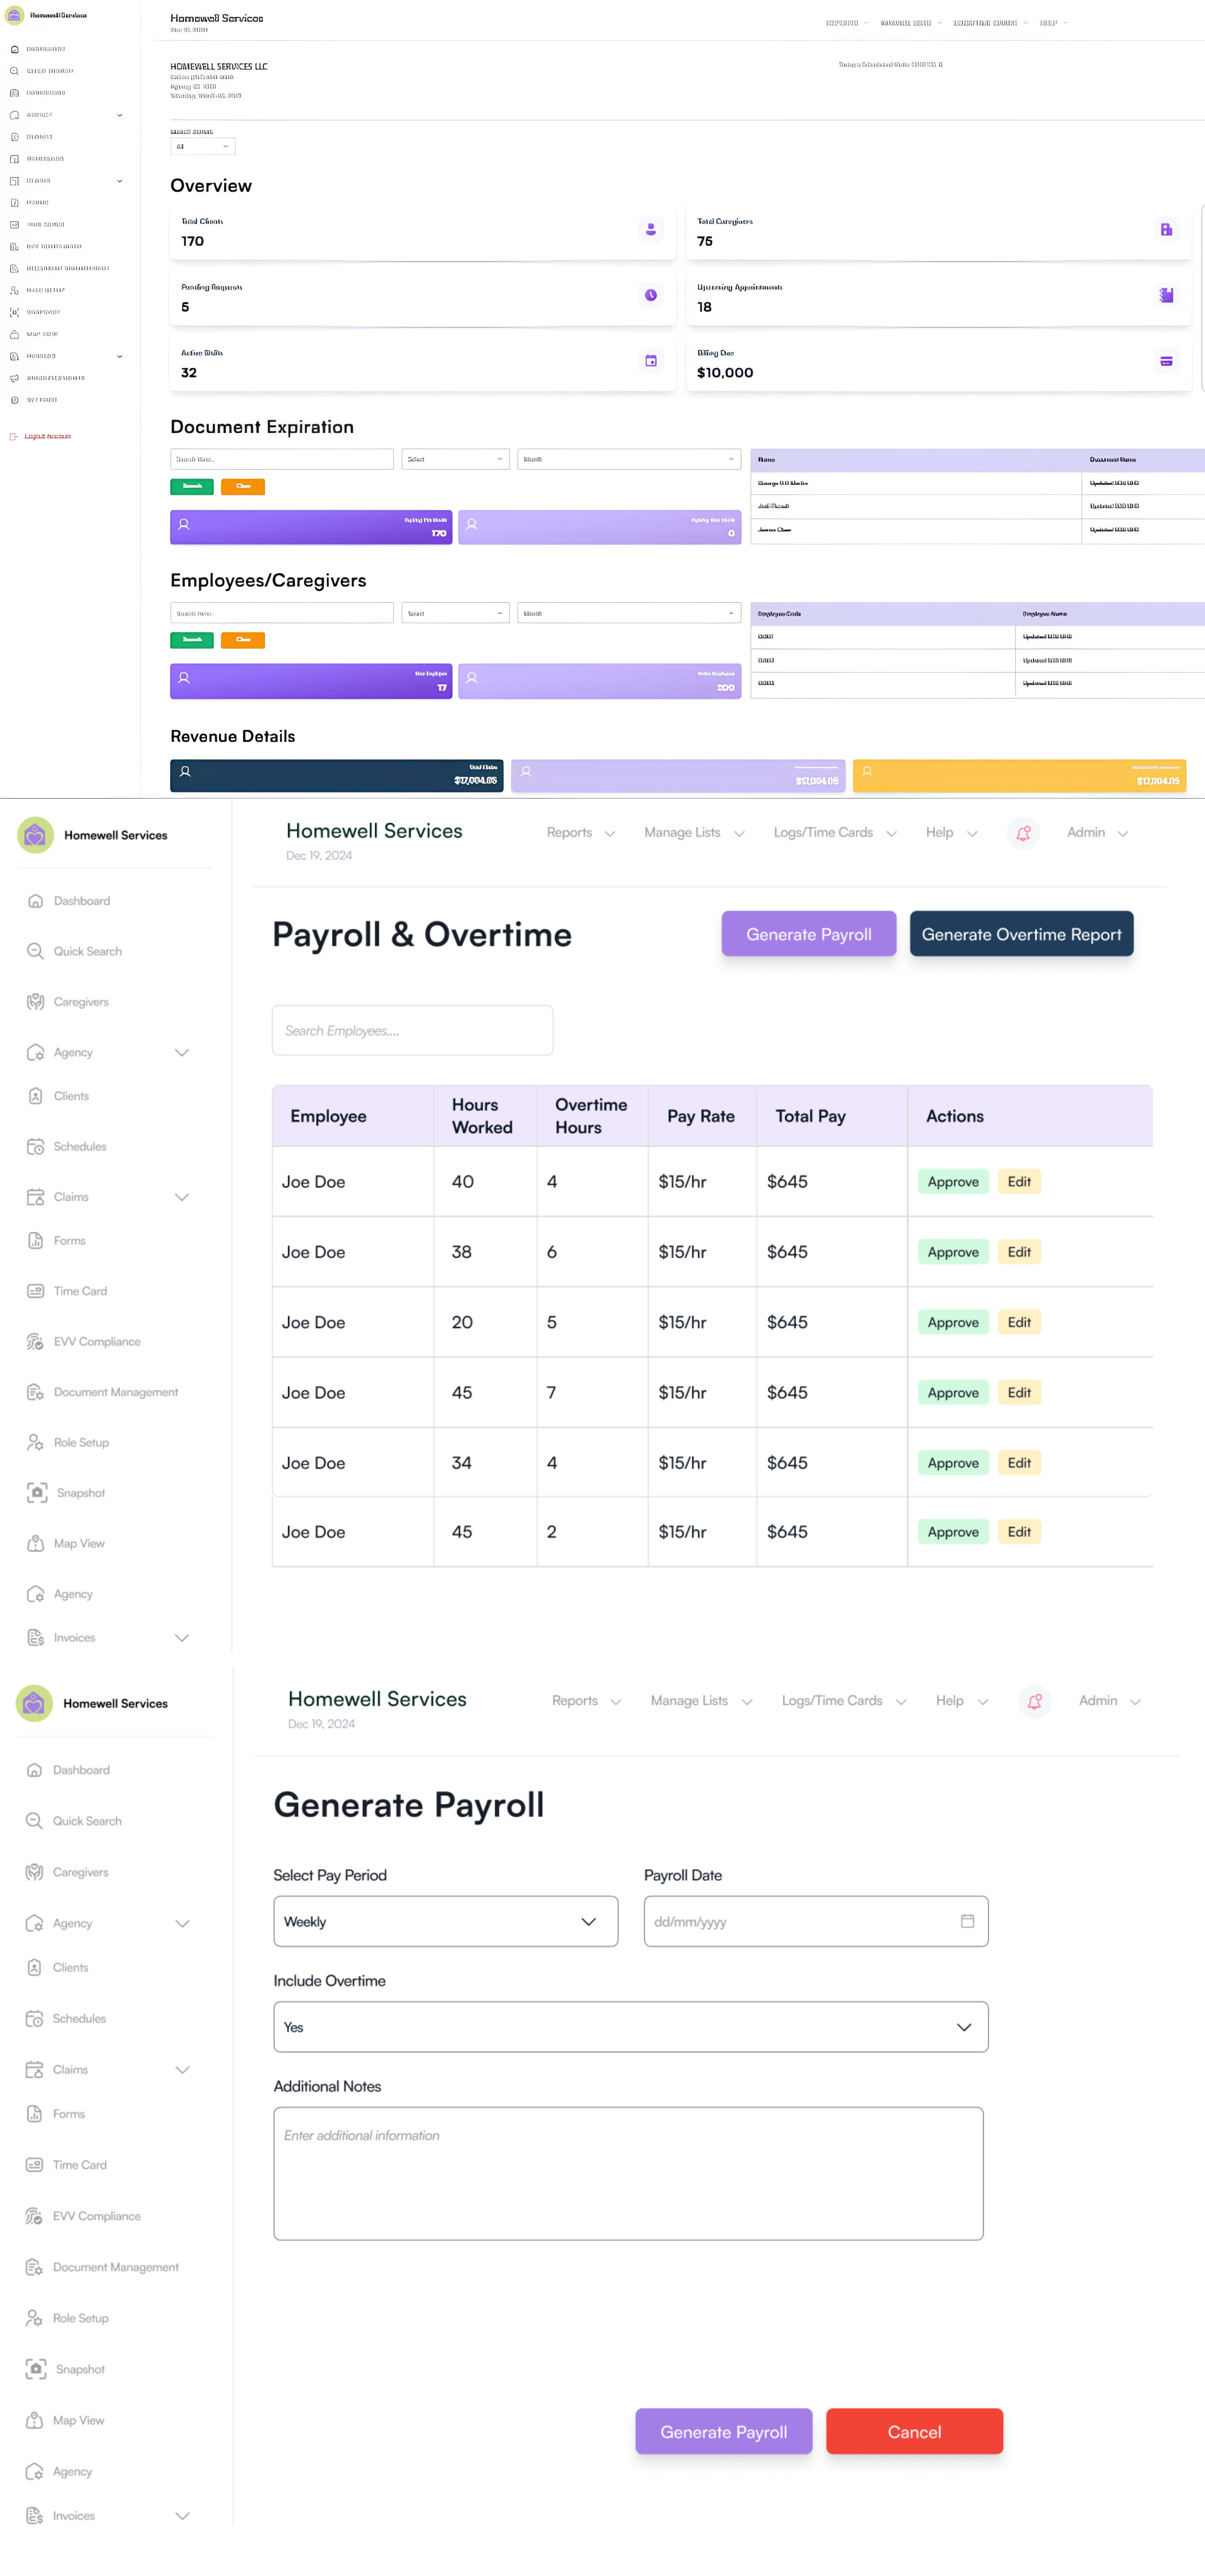Screen dimensions: 1205x2576
Task: Edit the row with 2 overtime hours
Action: [1019, 1532]
